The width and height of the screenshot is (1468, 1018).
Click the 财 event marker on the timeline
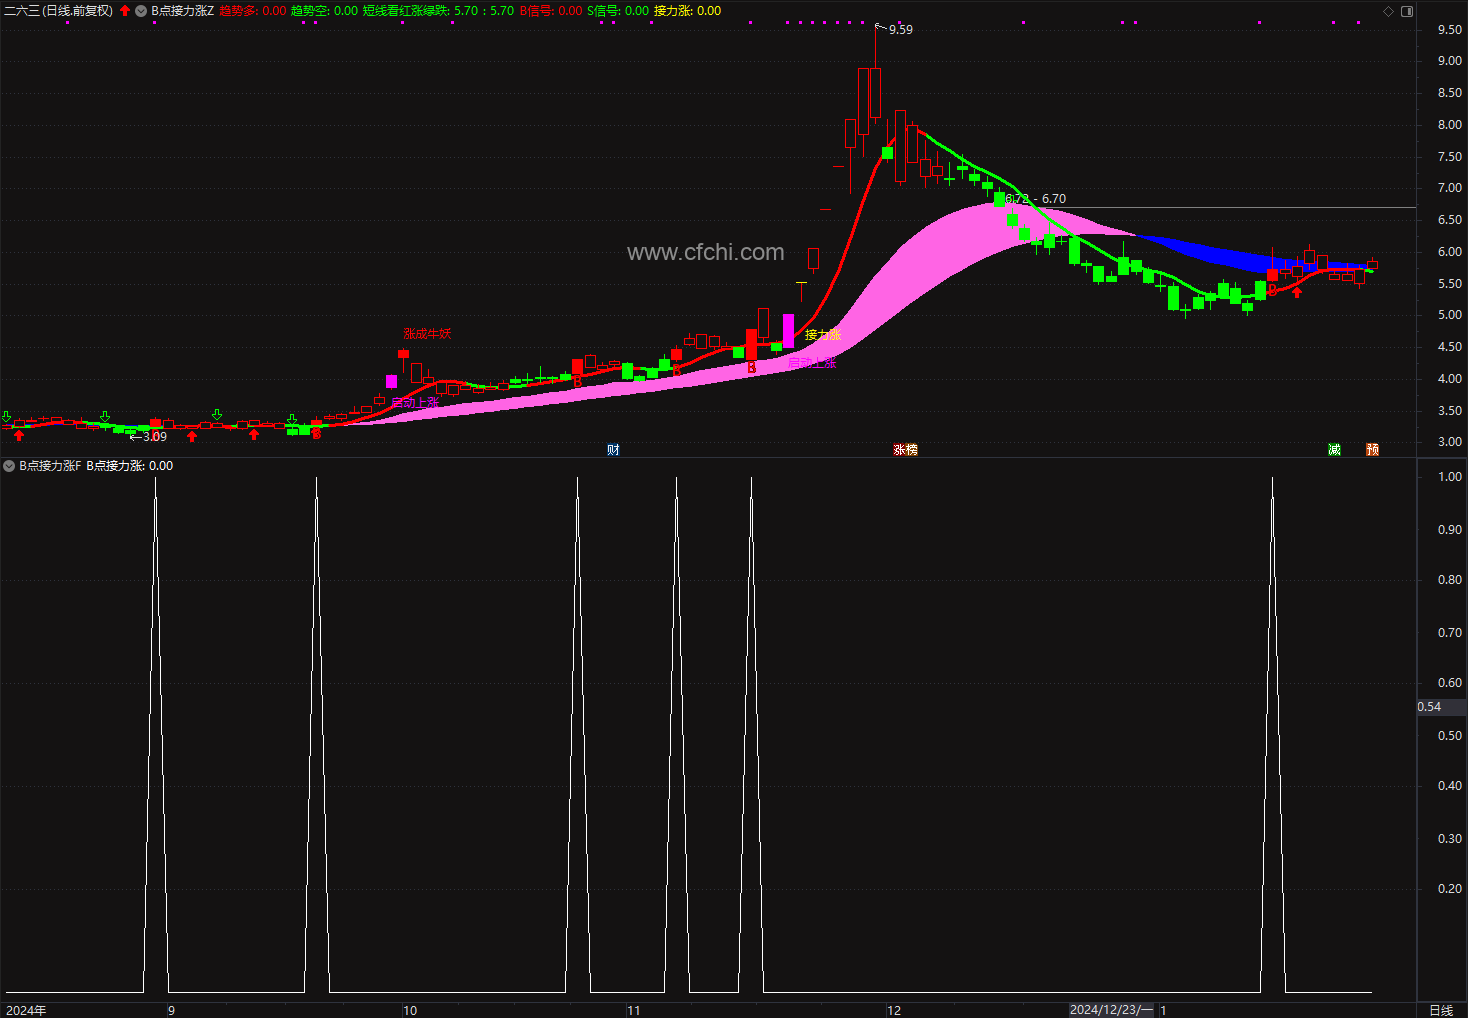point(613,450)
